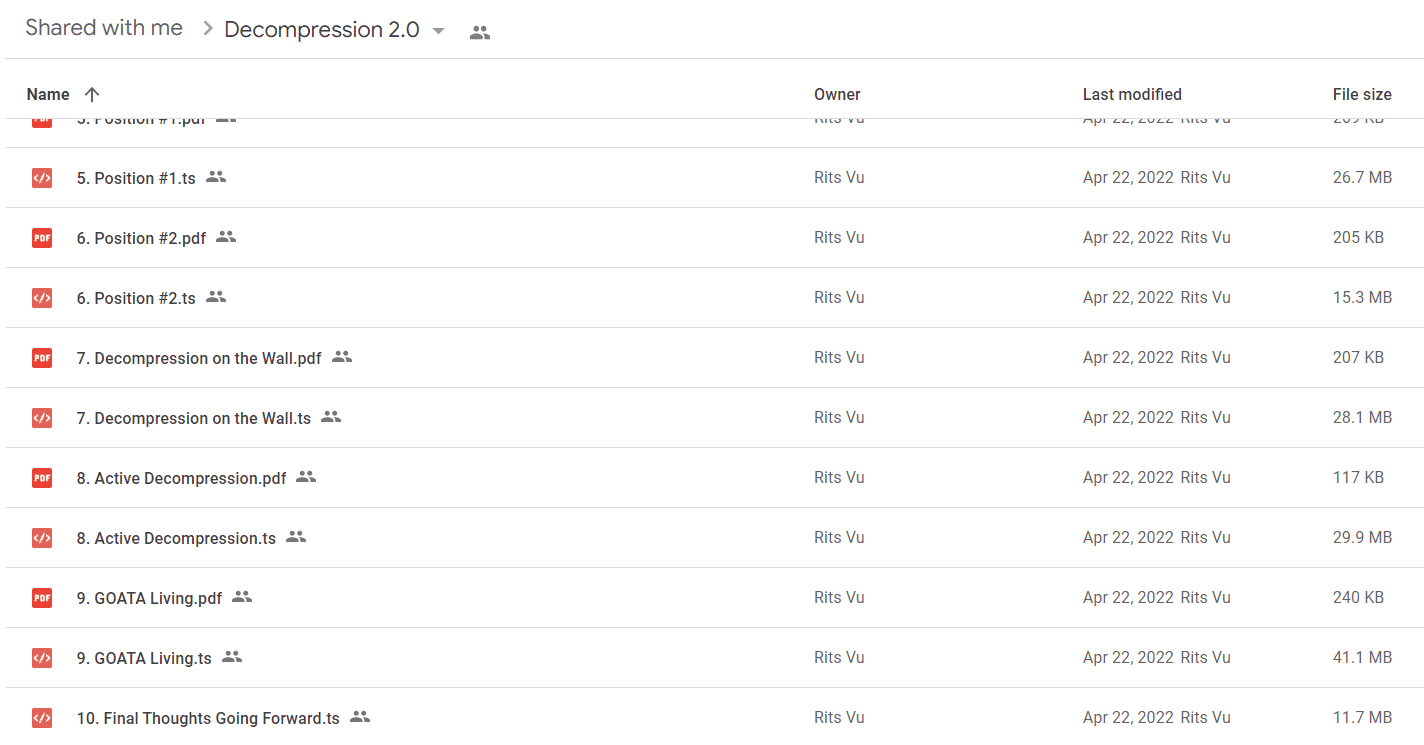This screenshot has height=745, width=1424.
Task: Select 7. Decompression on the Wall.ts
Action: pyautogui.click(x=194, y=418)
